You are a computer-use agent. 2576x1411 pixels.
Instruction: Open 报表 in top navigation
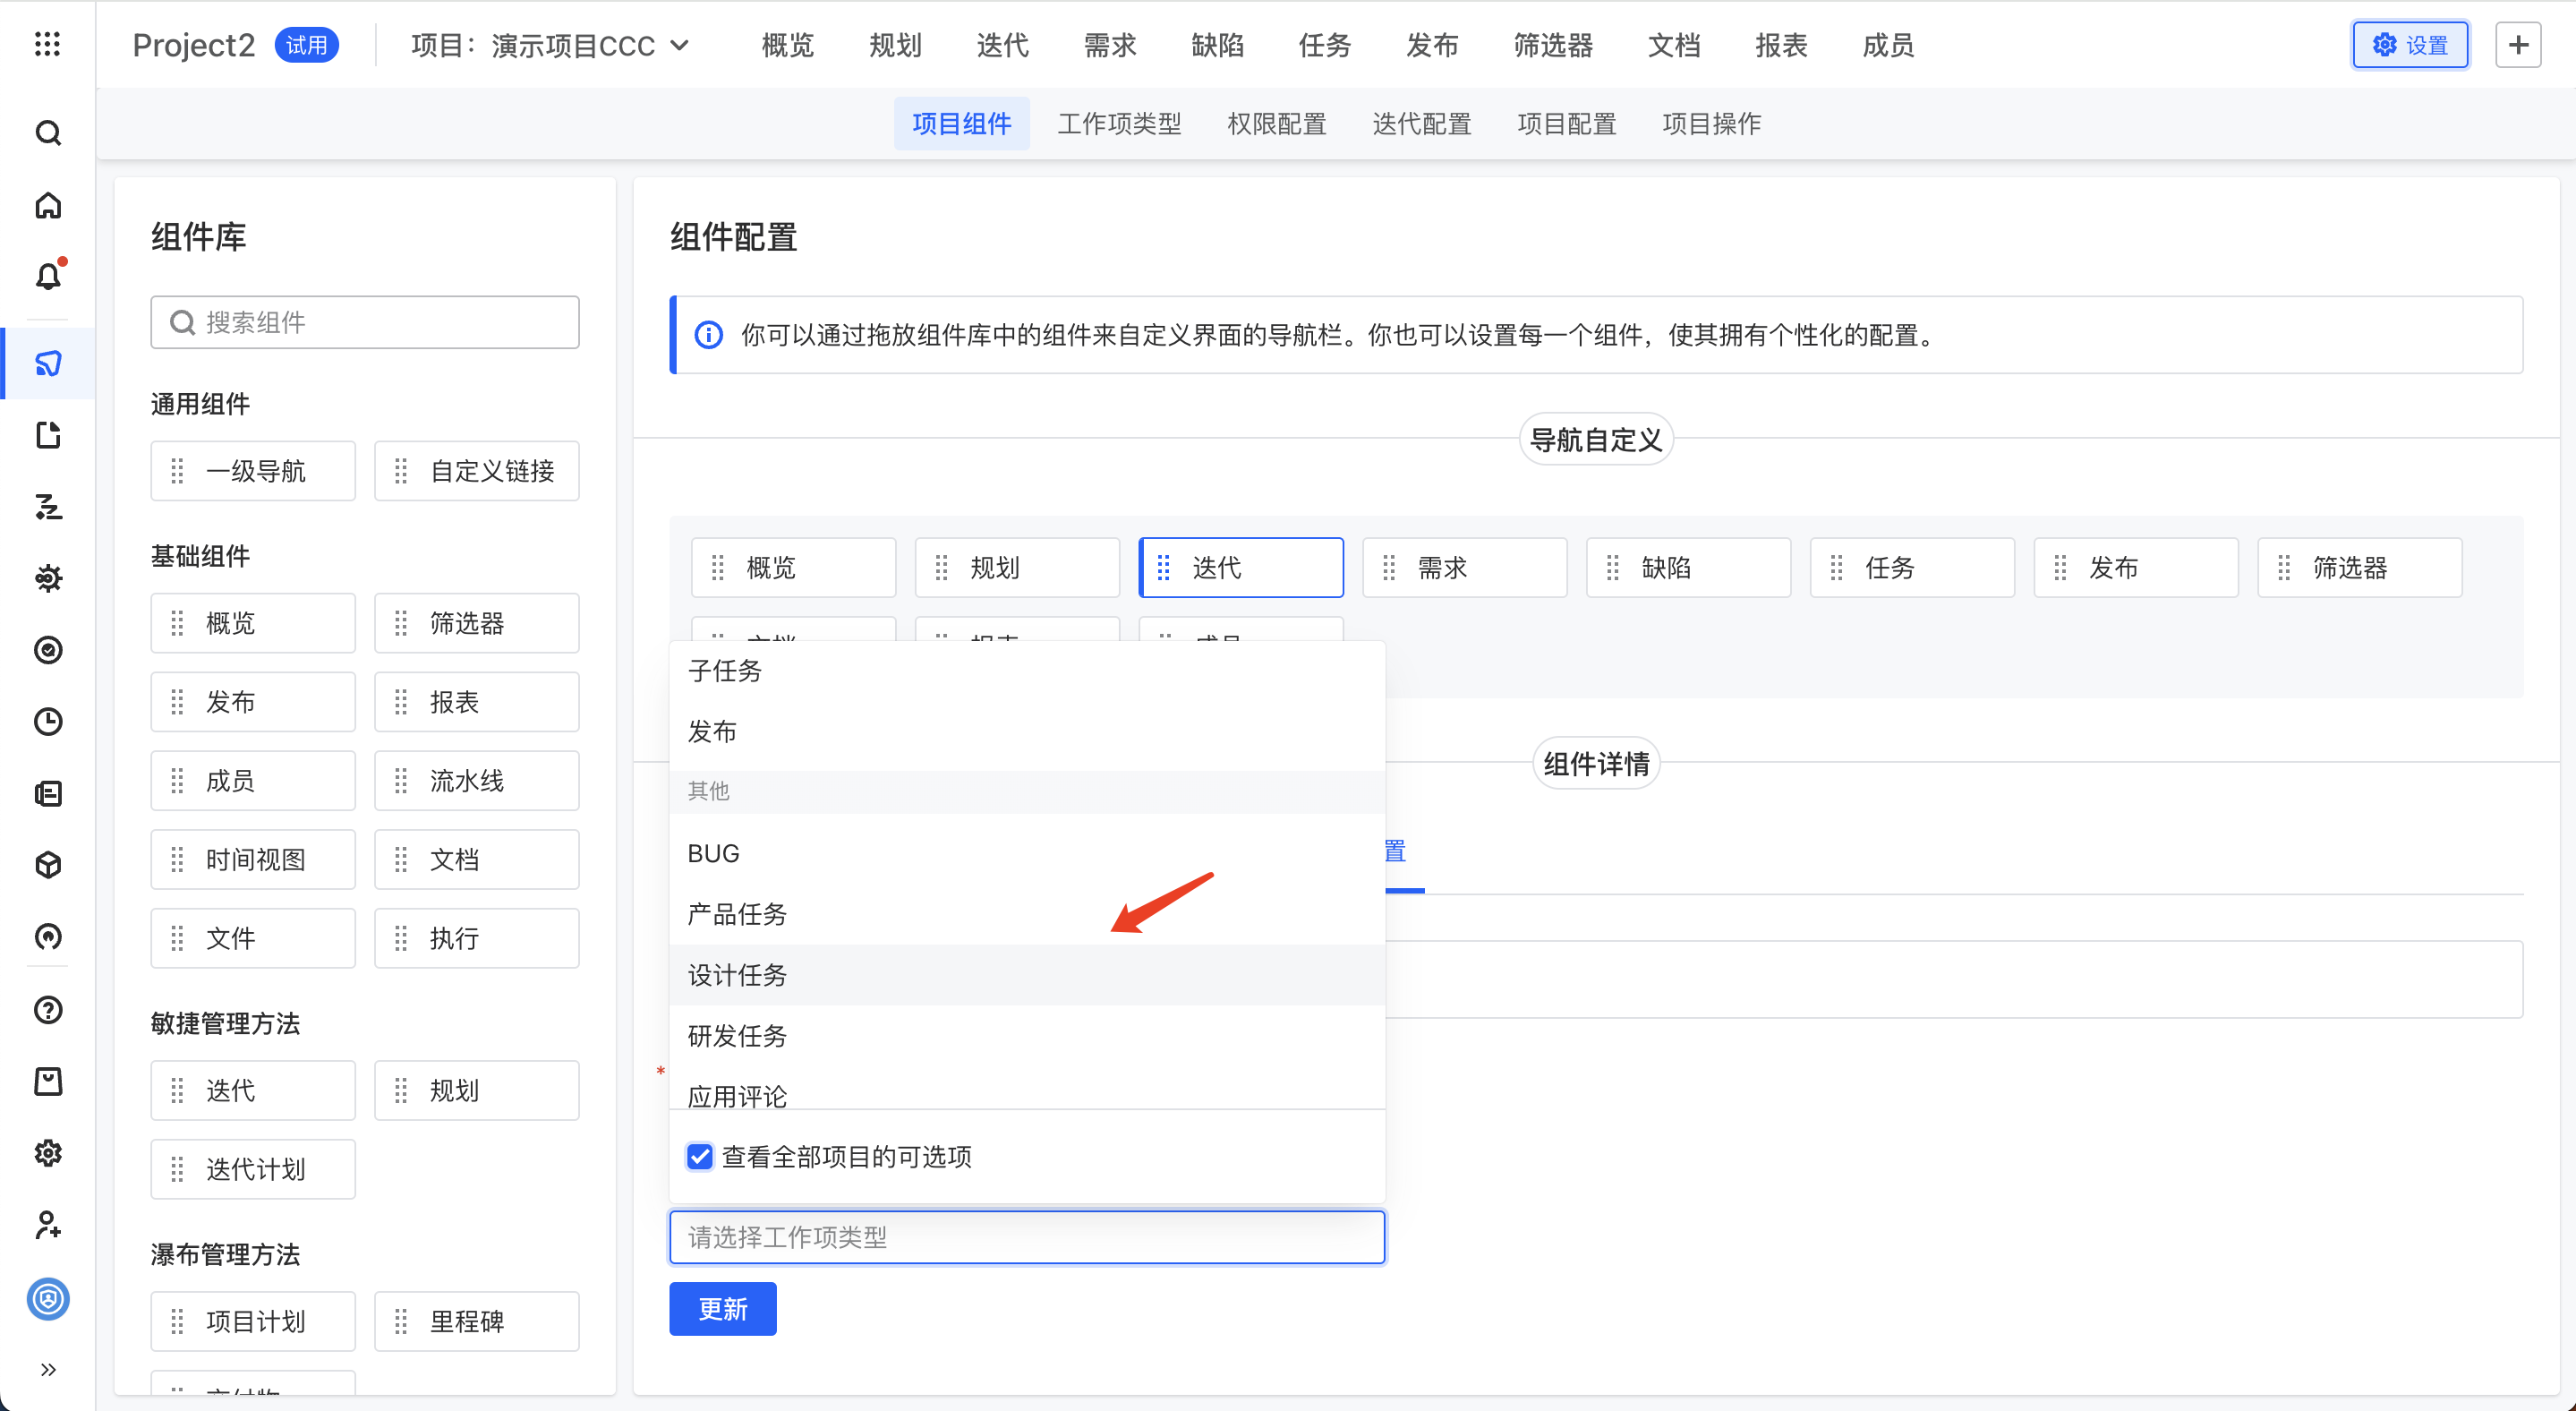[x=1781, y=45]
